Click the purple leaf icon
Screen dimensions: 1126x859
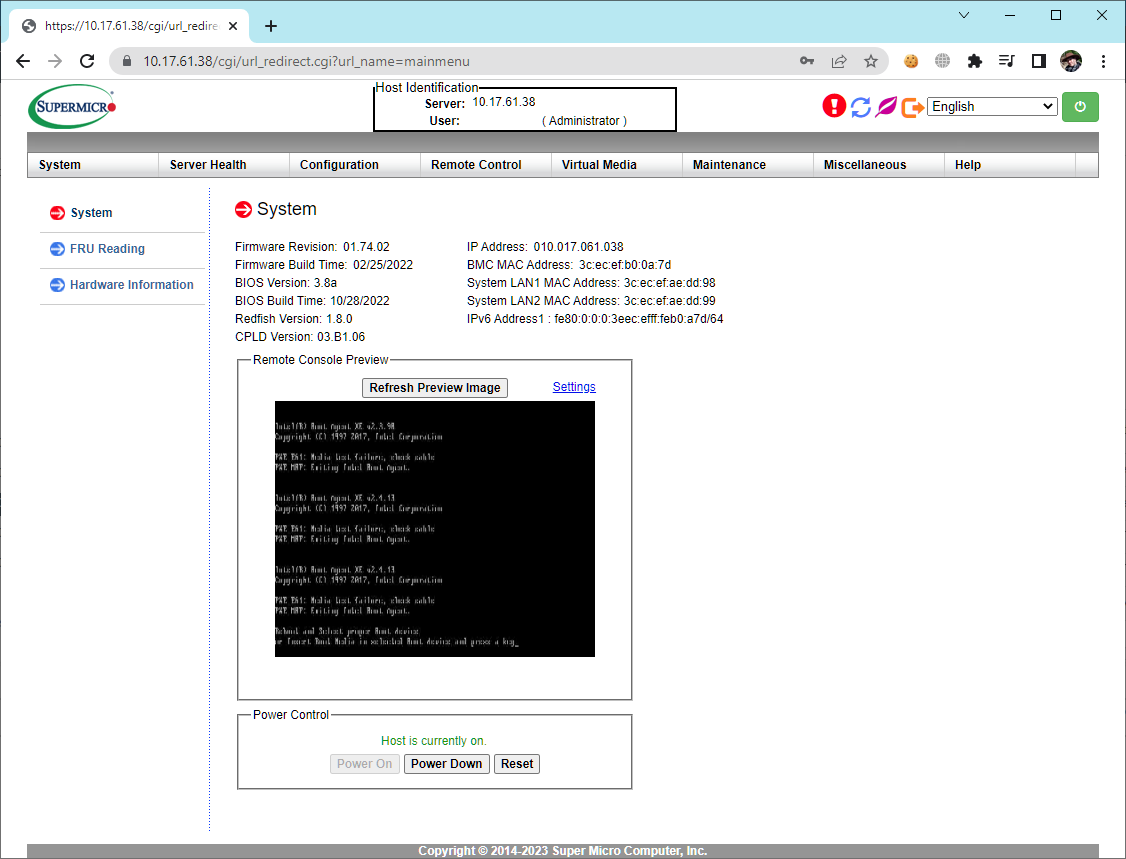(x=886, y=107)
